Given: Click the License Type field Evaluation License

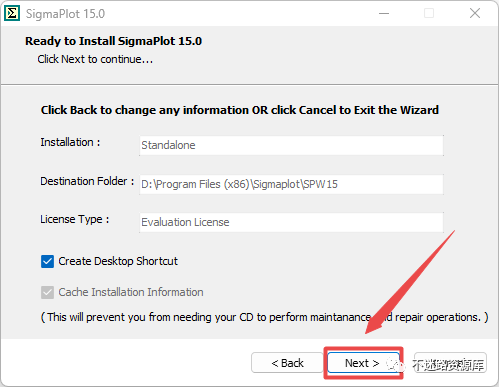Looking at the screenshot, I should point(291,222).
